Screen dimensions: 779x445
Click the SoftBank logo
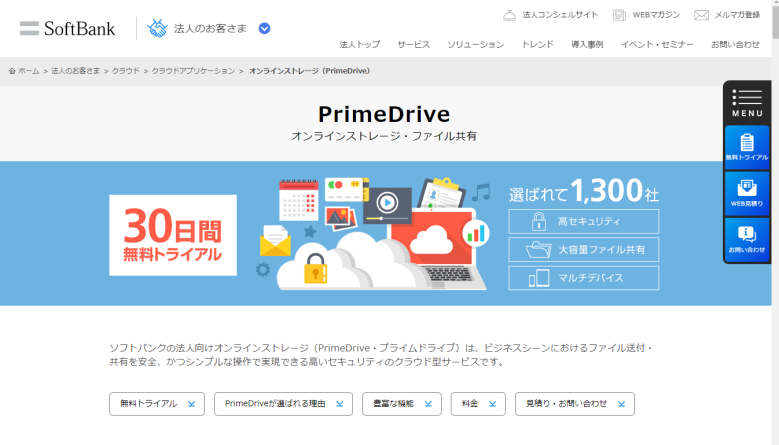[x=67, y=29]
